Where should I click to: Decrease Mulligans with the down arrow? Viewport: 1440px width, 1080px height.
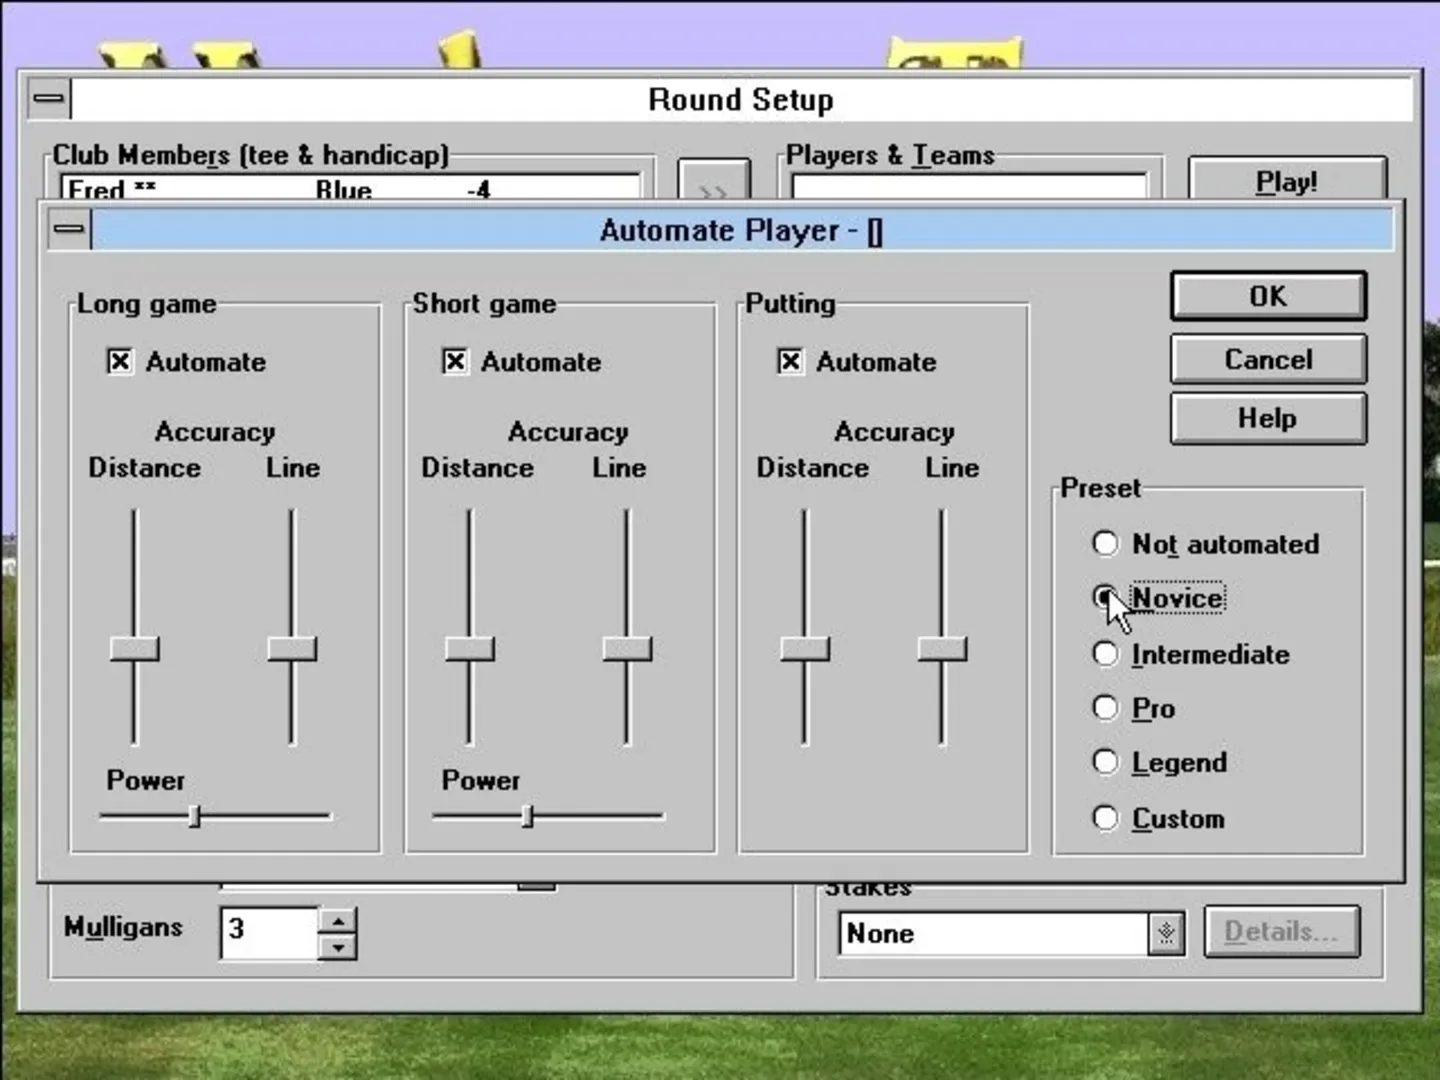pos(339,946)
